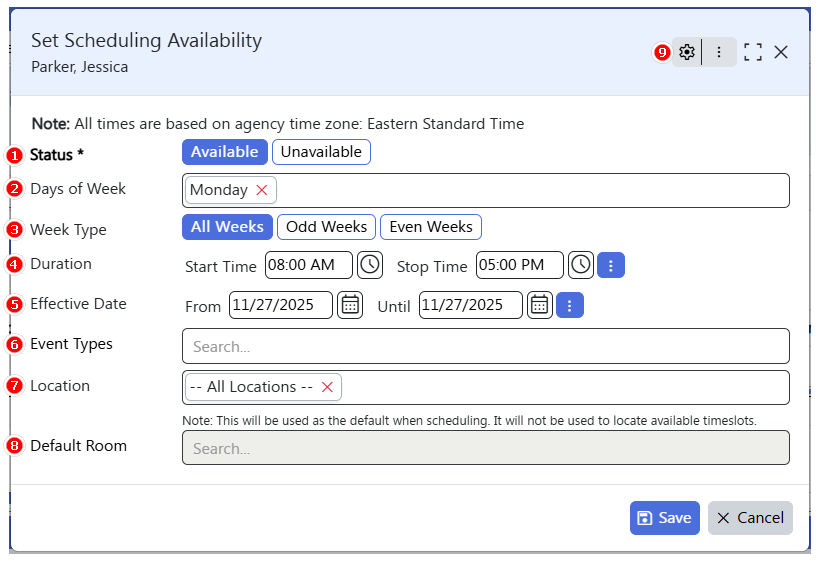The height and width of the screenshot is (563, 819).
Task: Click the agency time zone note text
Action: click(278, 124)
